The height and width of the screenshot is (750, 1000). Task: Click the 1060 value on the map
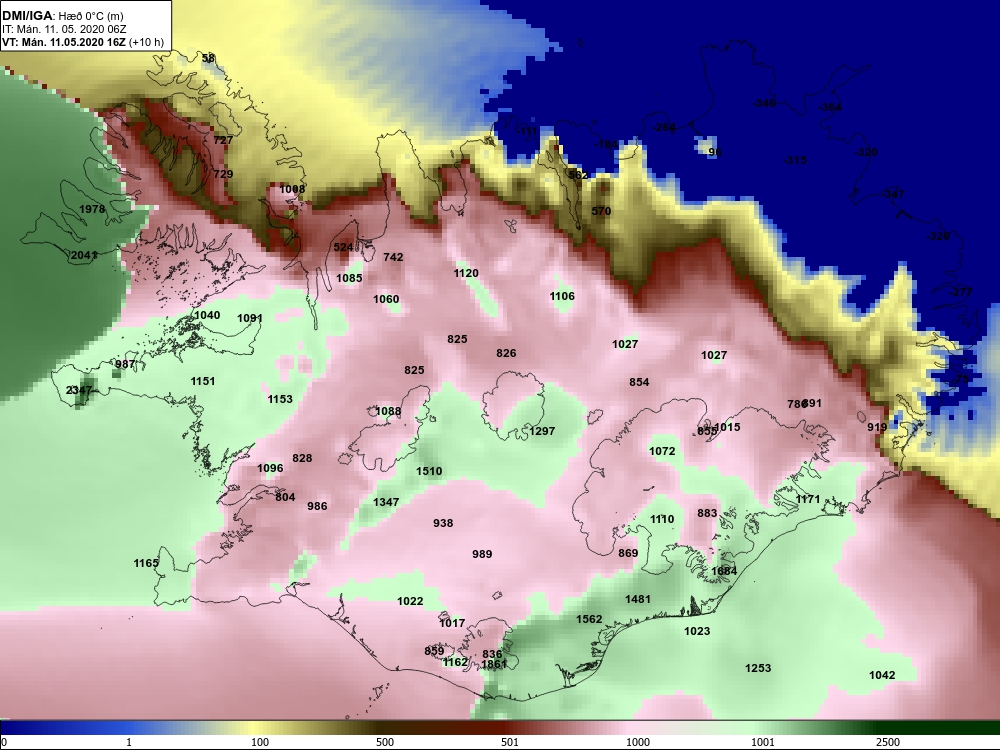[x=386, y=299]
